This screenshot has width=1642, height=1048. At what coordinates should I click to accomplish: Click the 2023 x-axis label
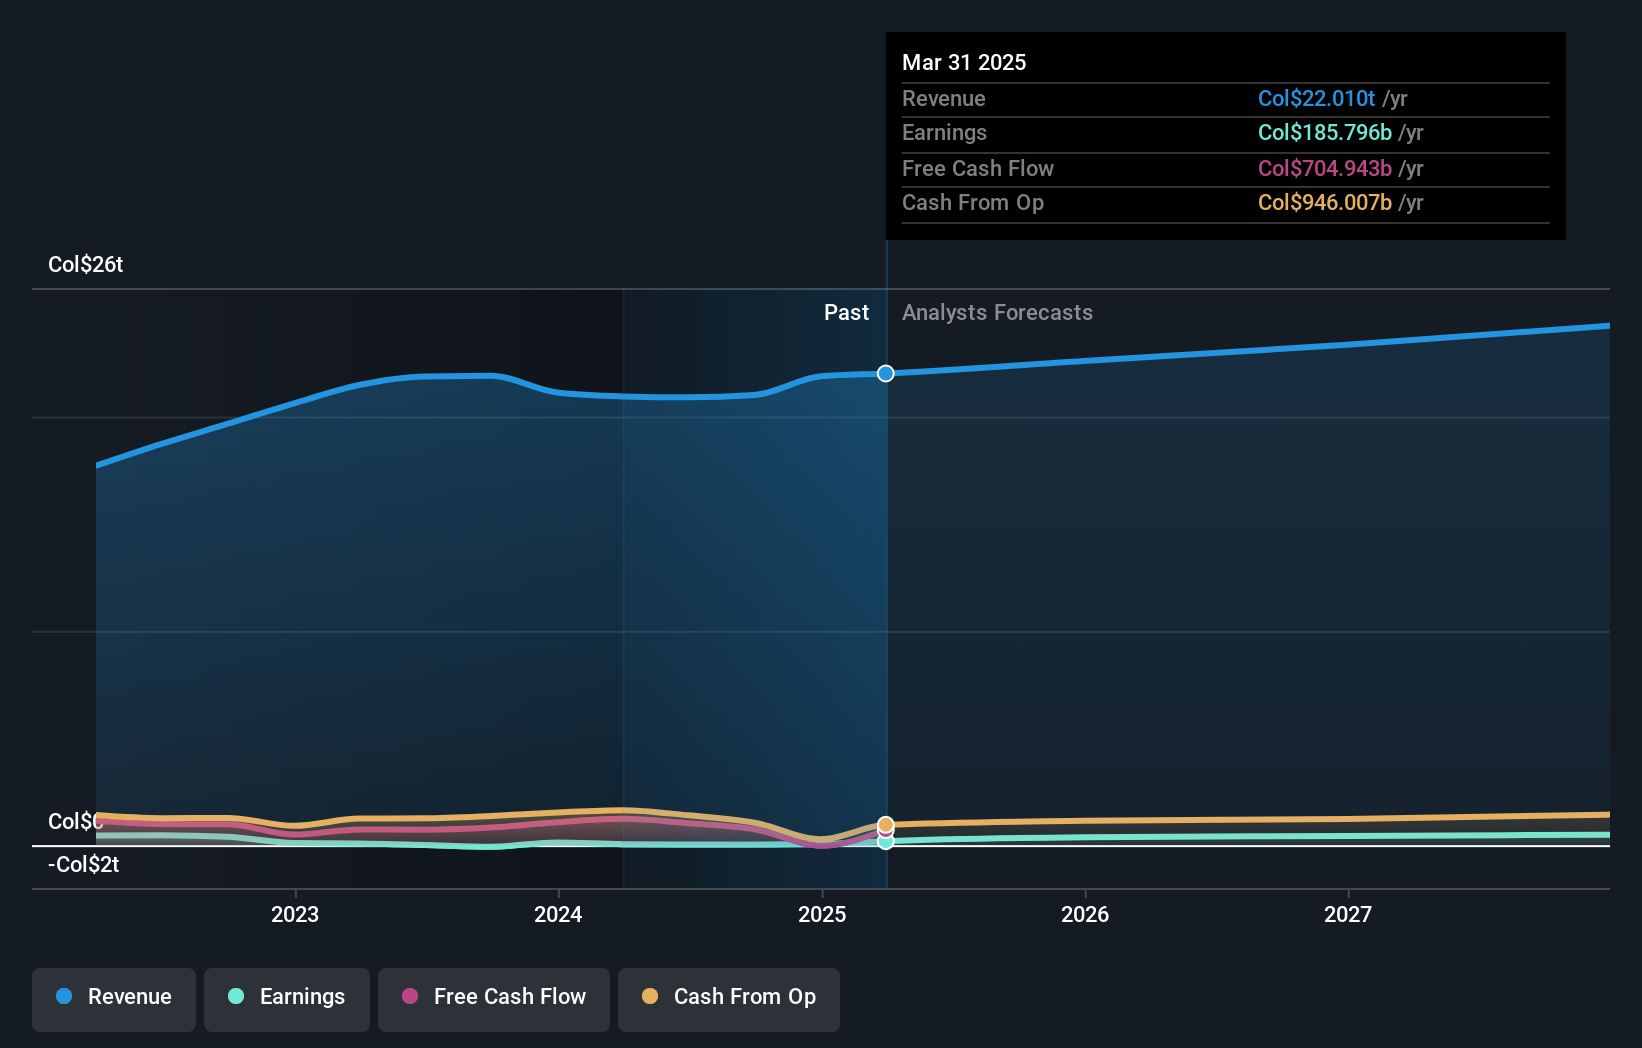pyautogui.click(x=295, y=914)
